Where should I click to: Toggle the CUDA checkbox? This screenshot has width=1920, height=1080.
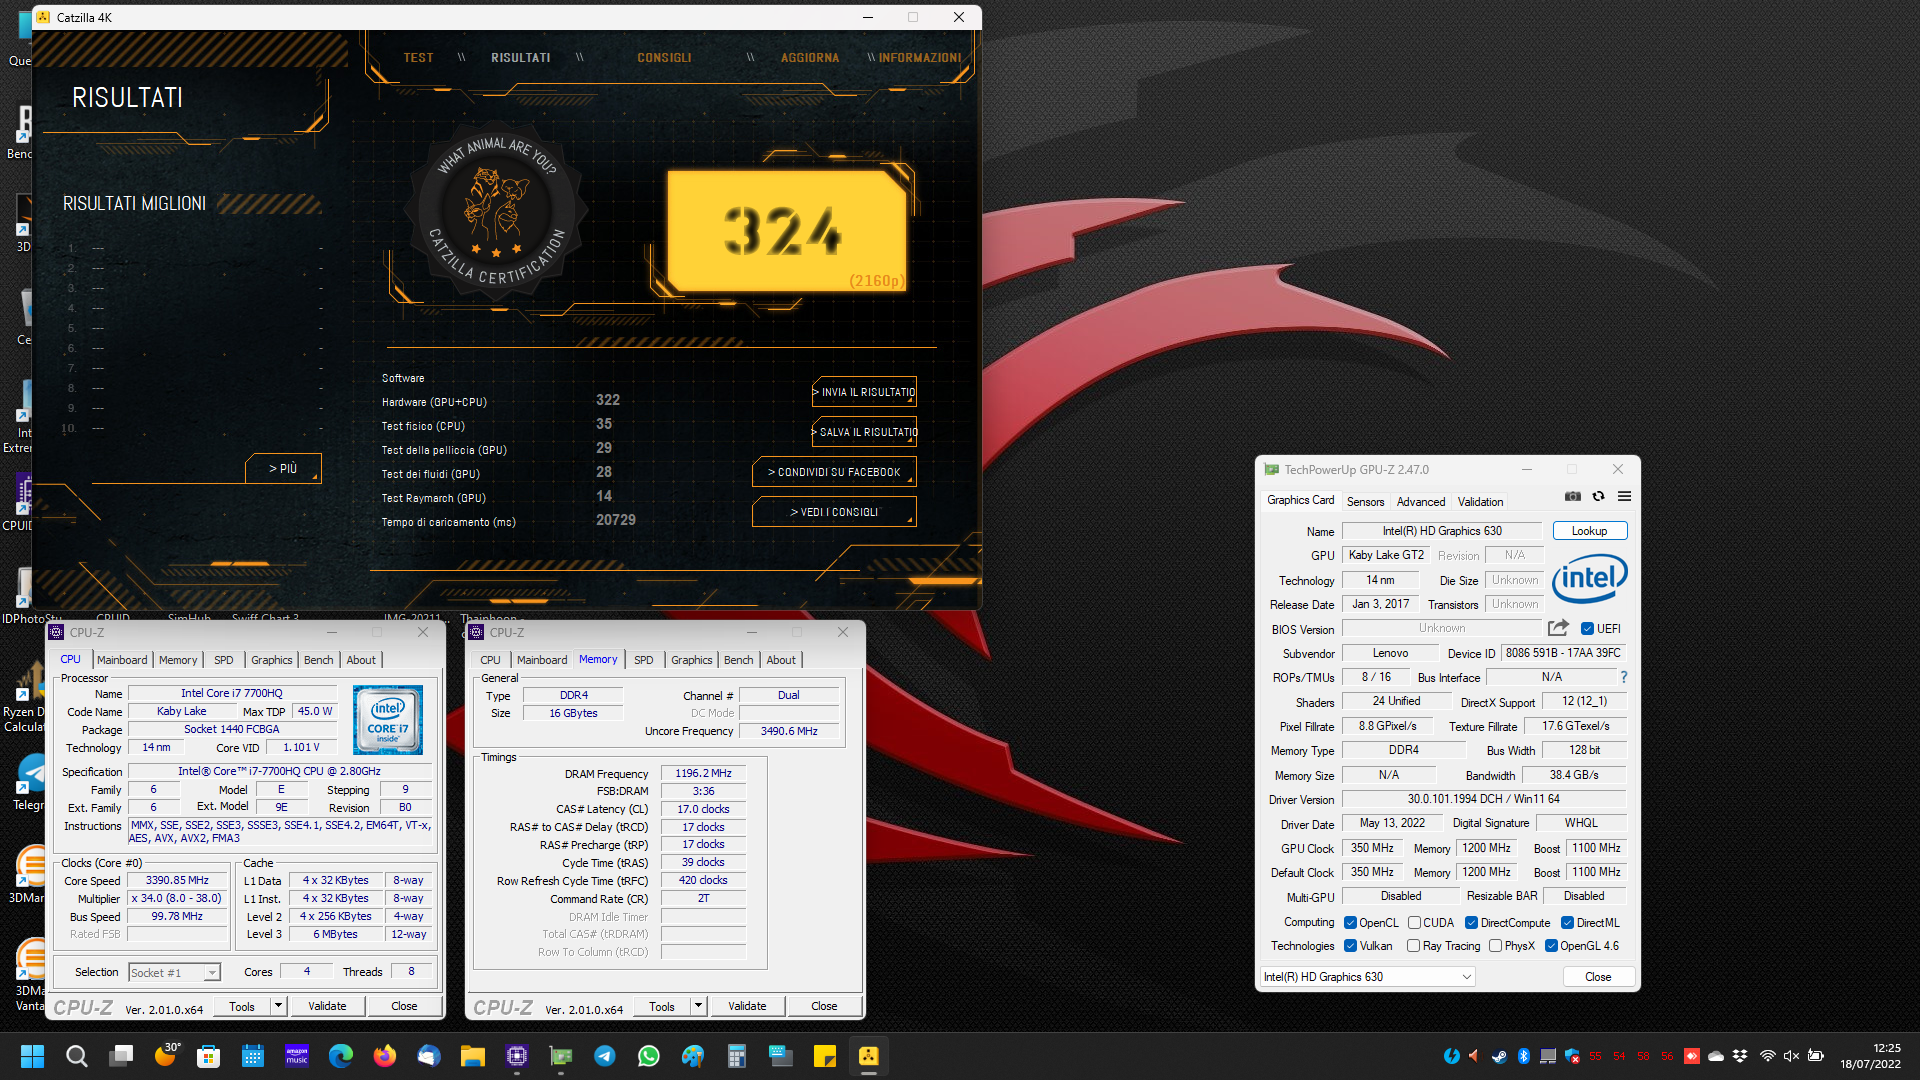click(x=1414, y=923)
